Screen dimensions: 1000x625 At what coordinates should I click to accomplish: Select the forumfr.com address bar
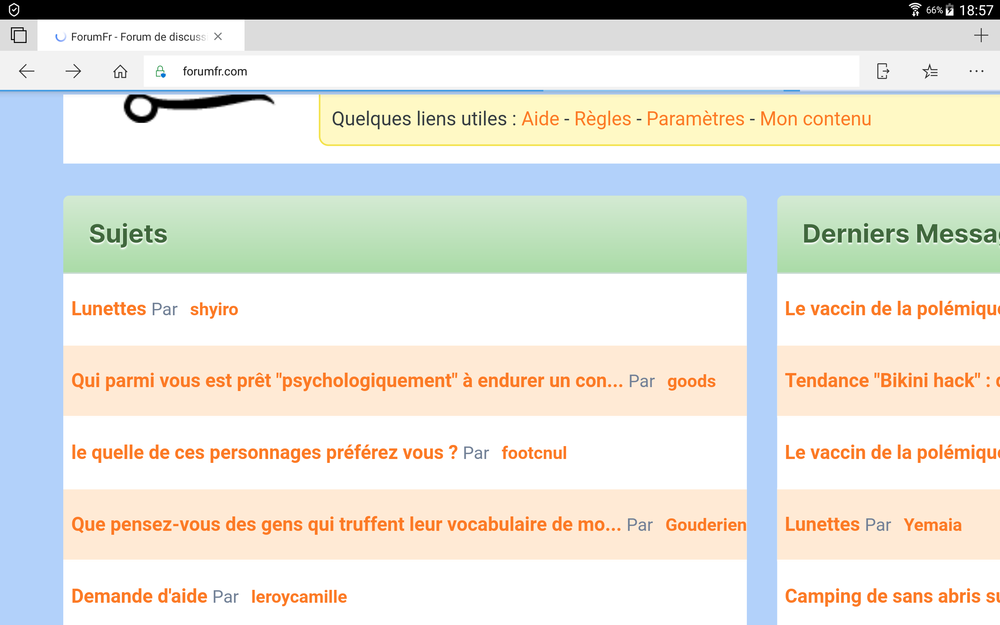coord(400,71)
